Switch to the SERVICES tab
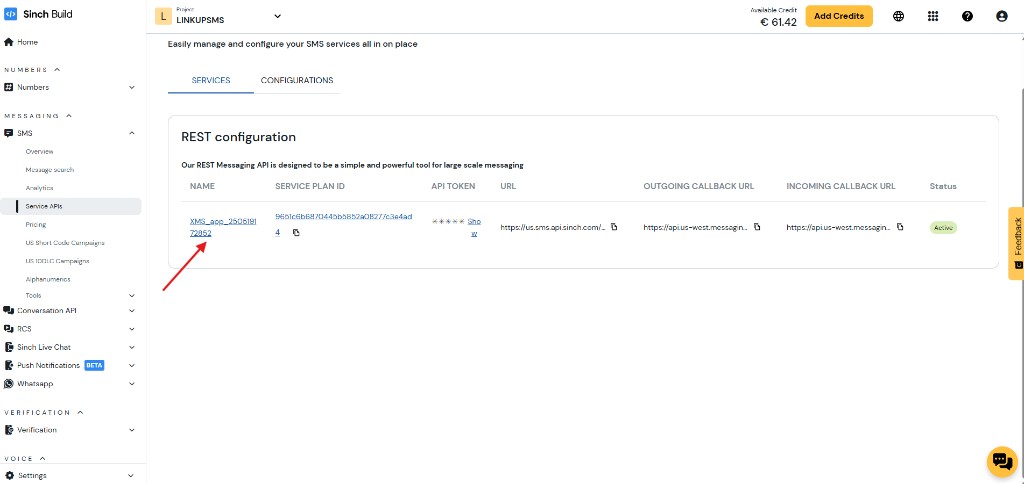The image size is (1024, 484). tap(211, 80)
